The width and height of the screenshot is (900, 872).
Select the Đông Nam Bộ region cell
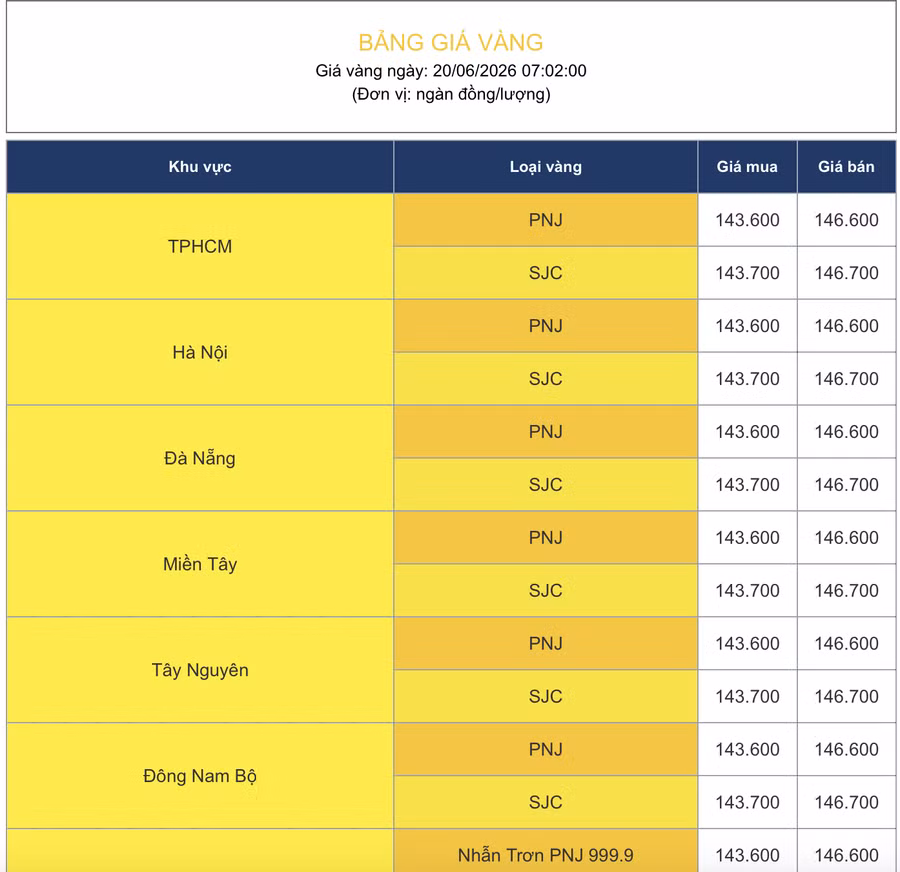pyautogui.click(x=200, y=776)
